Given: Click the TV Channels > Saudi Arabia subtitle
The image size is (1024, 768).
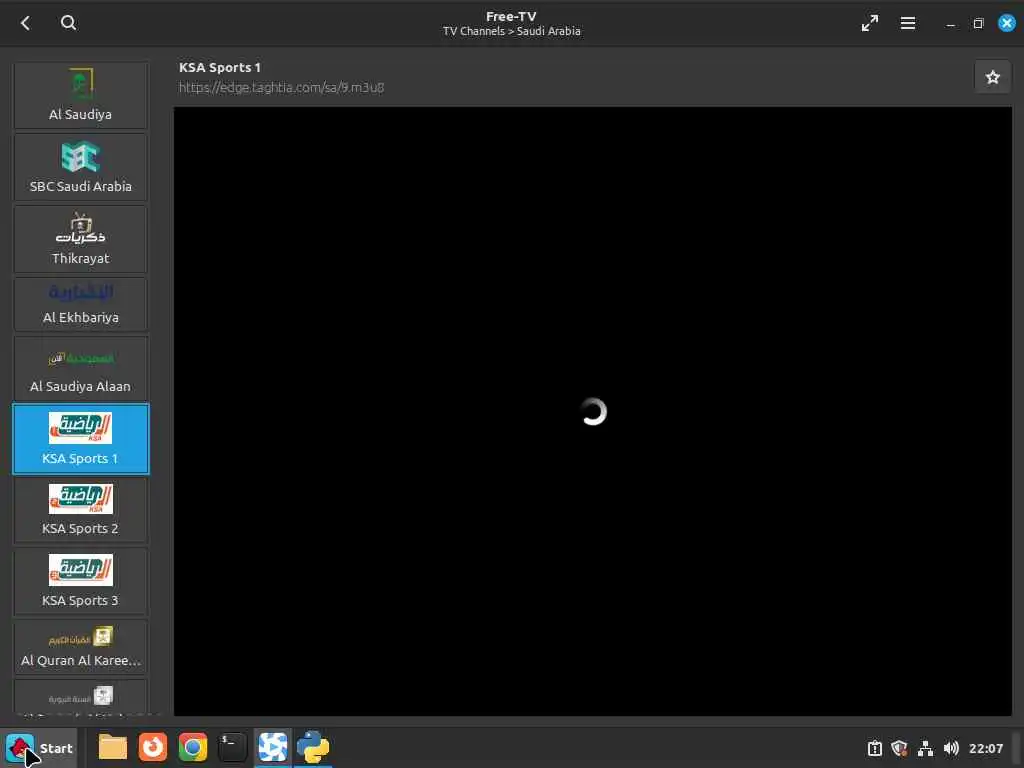Looking at the screenshot, I should [511, 31].
